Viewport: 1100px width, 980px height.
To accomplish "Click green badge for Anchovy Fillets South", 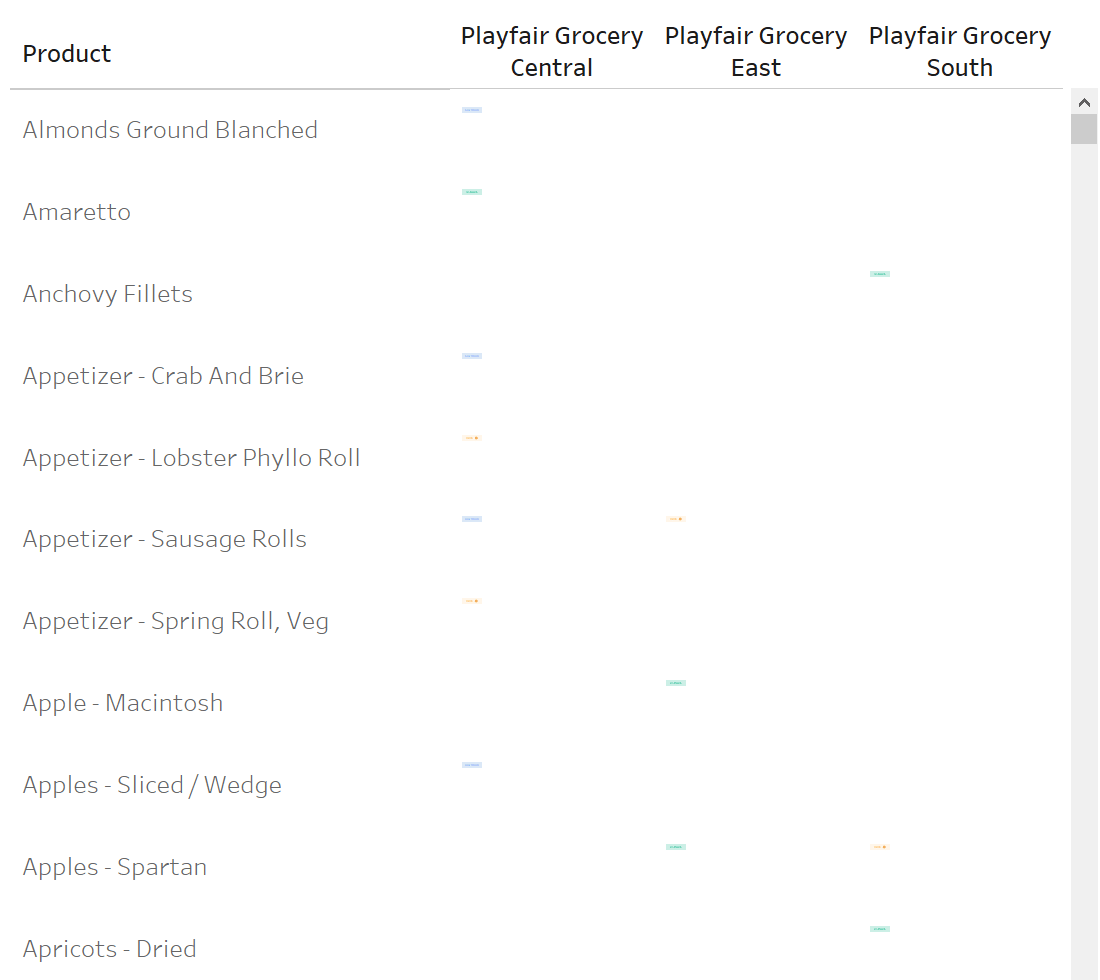I will coord(880,274).
